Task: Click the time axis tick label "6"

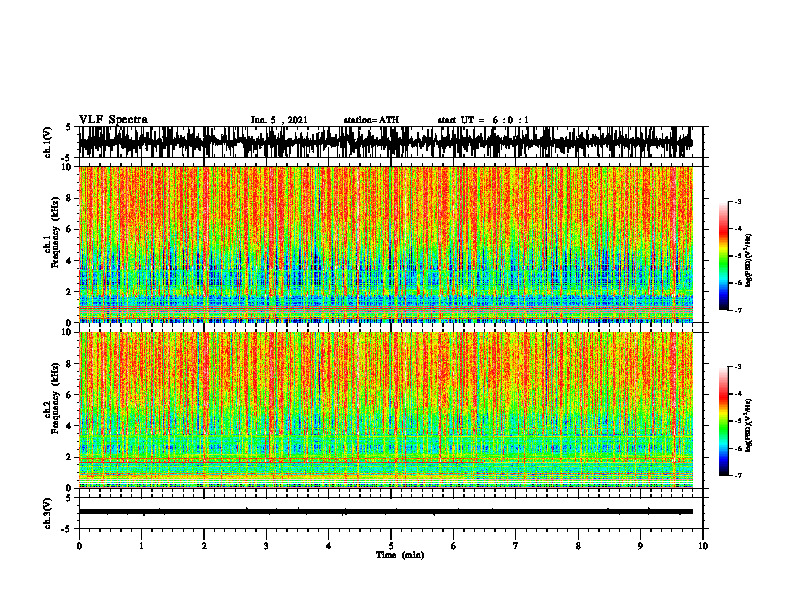Action: pyautogui.click(x=454, y=545)
